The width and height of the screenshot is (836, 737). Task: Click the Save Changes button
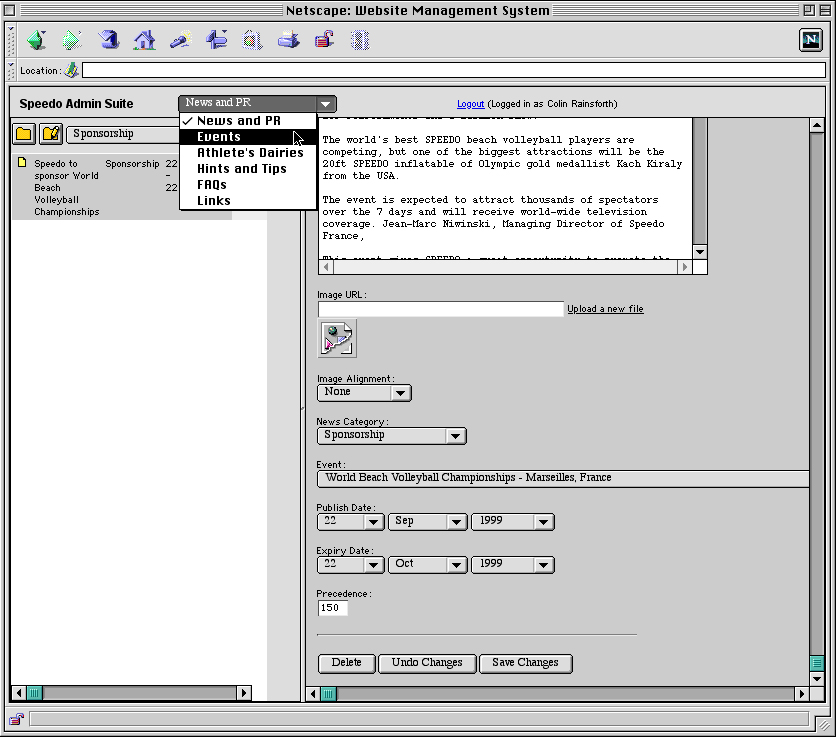pyautogui.click(x=525, y=663)
